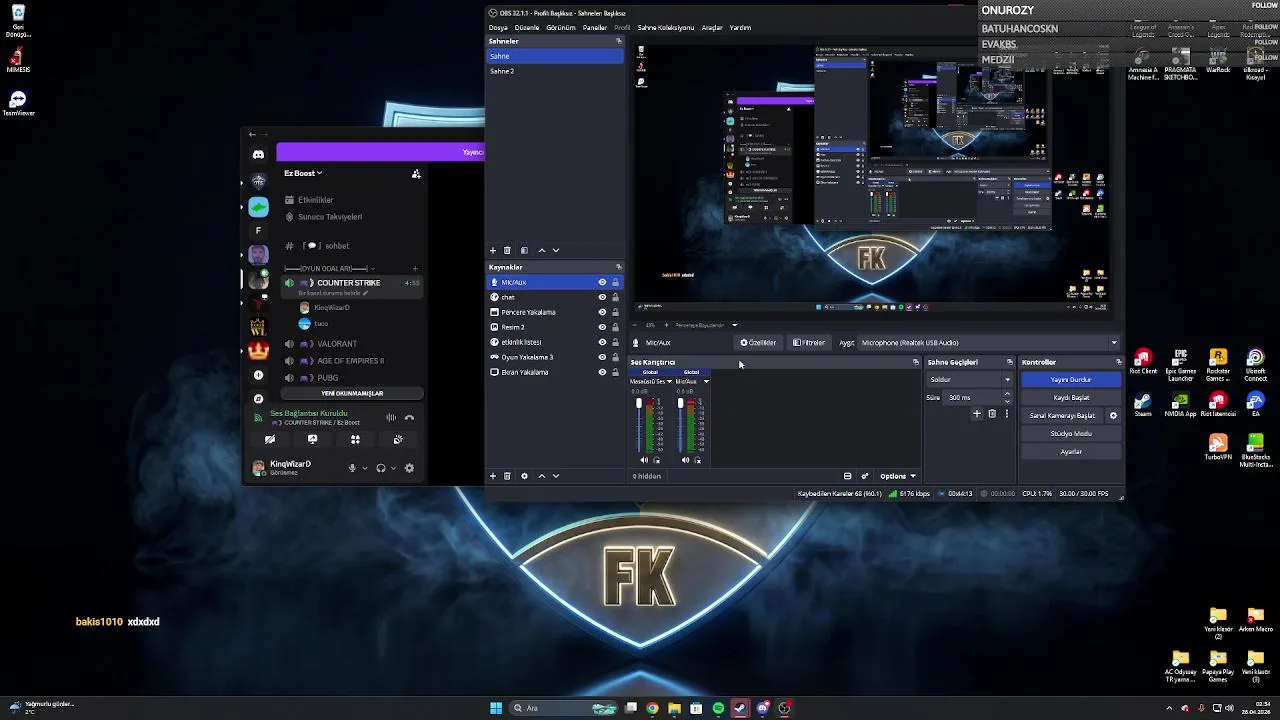Open the Araçlar menu in OBS
The image size is (1280, 720).
coord(712,27)
